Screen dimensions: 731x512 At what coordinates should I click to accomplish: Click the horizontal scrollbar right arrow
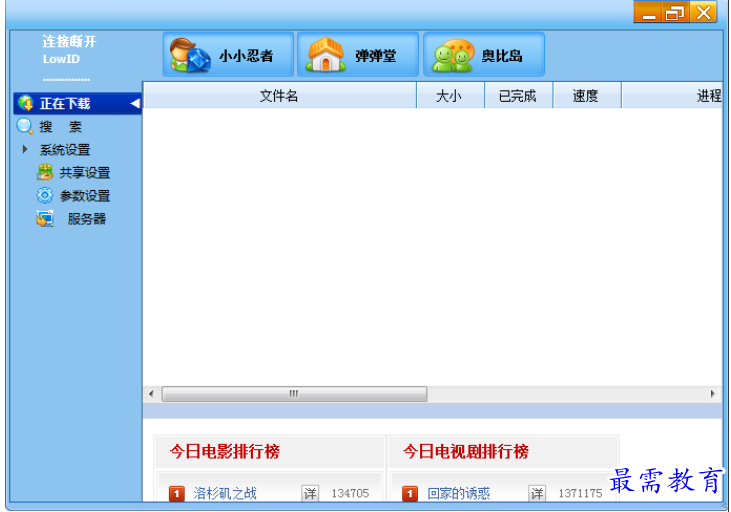coord(712,394)
